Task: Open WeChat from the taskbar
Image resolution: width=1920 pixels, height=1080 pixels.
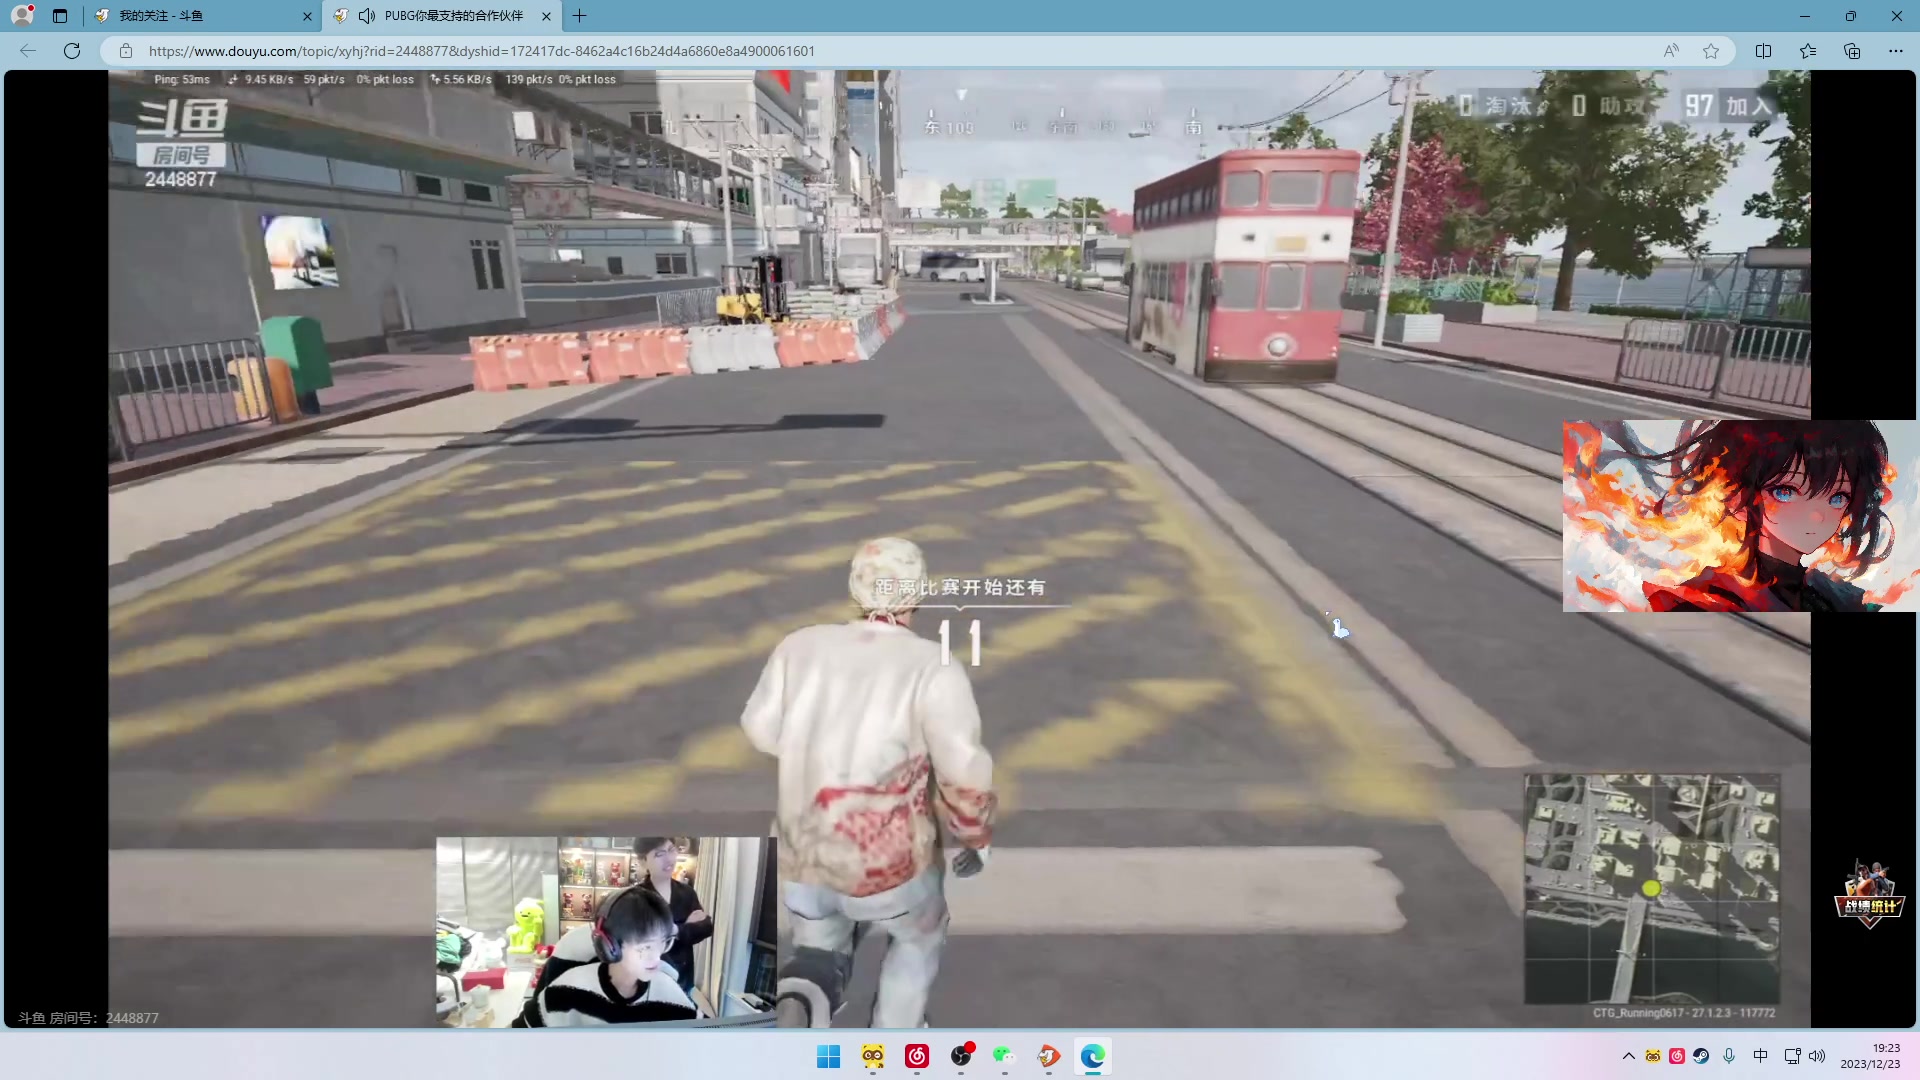Action: (x=1005, y=1056)
